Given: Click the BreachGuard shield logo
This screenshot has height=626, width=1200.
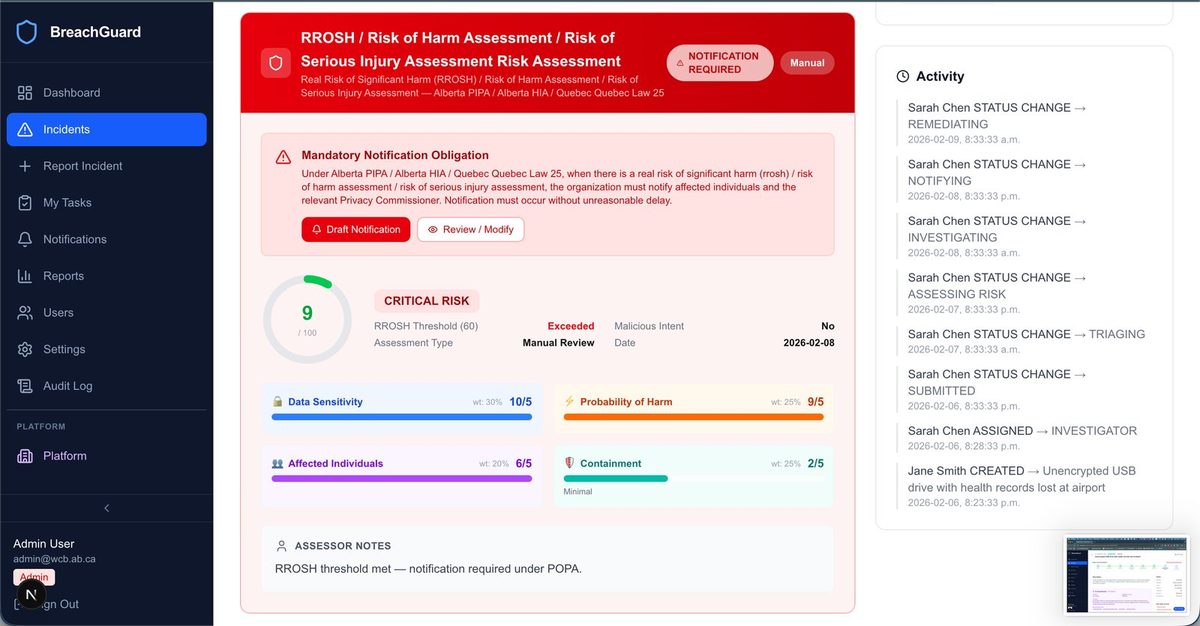Looking at the screenshot, I should tap(27, 31).
